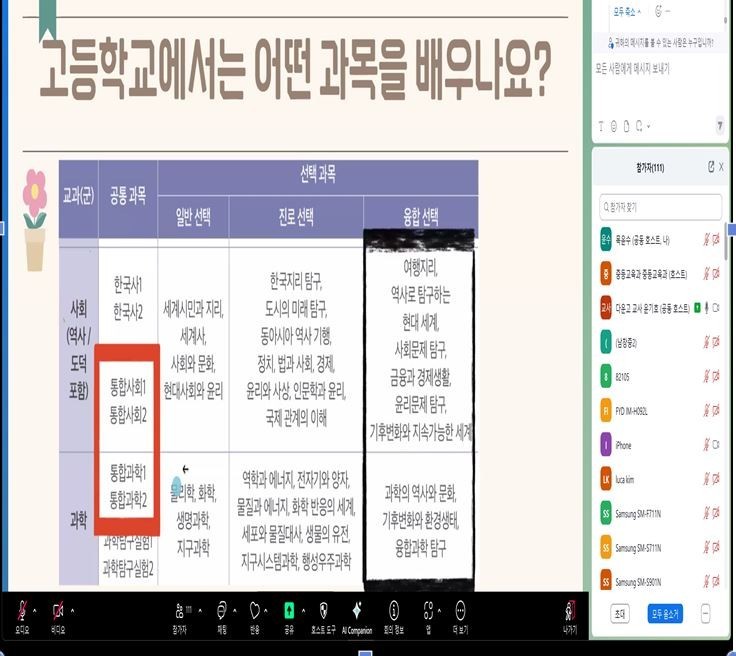The width and height of the screenshot is (736, 656).
Task: Select participant Samsung SM-F711N
Action: click(660, 513)
